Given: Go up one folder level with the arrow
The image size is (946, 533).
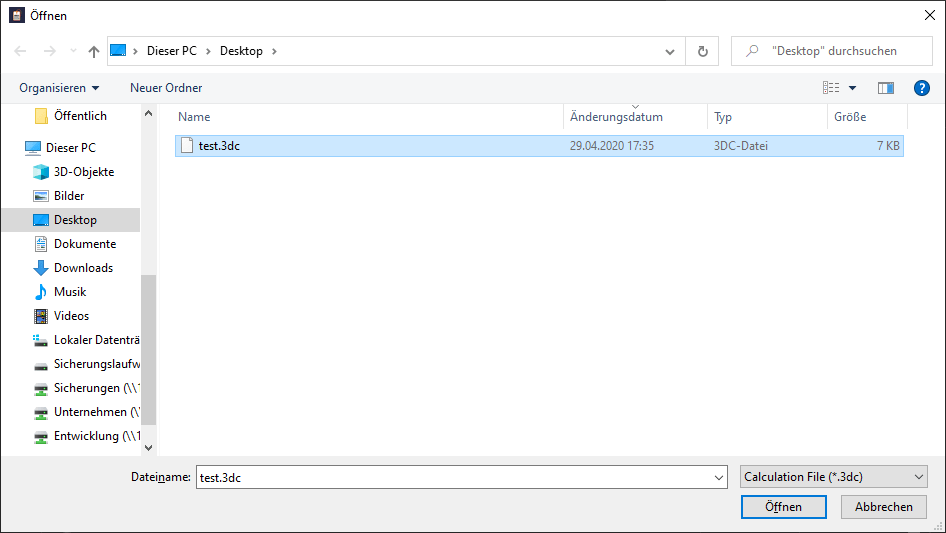Looking at the screenshot, I should [x=94, y=51].
